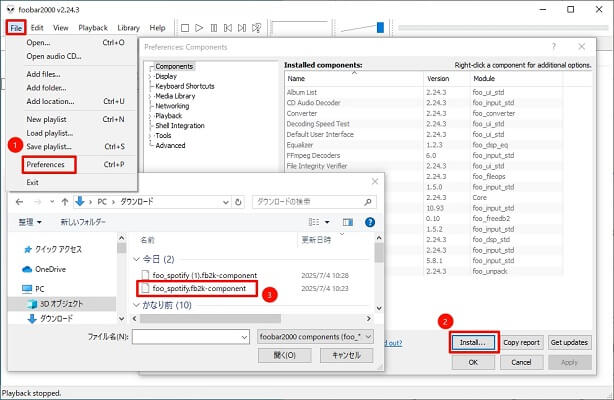Click the Name column header
The height and width of the screenshot is (400, 614).
pyautogui.click(x=354, y=79)
